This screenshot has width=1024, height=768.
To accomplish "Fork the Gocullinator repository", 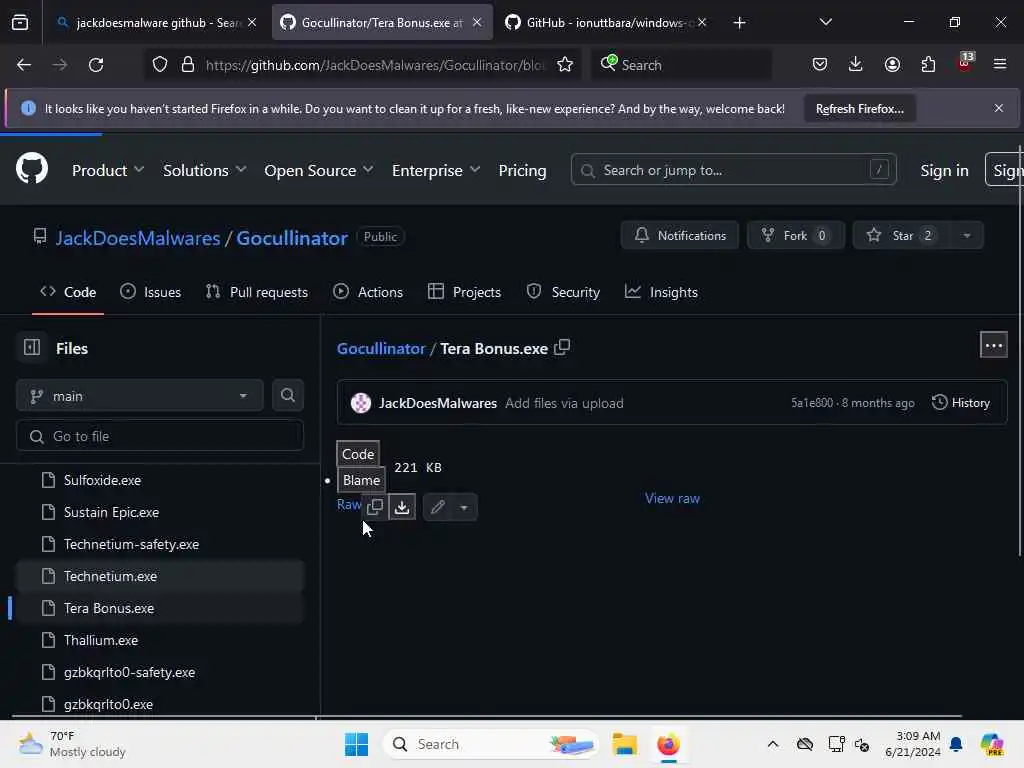I will [x=796, y=235].
